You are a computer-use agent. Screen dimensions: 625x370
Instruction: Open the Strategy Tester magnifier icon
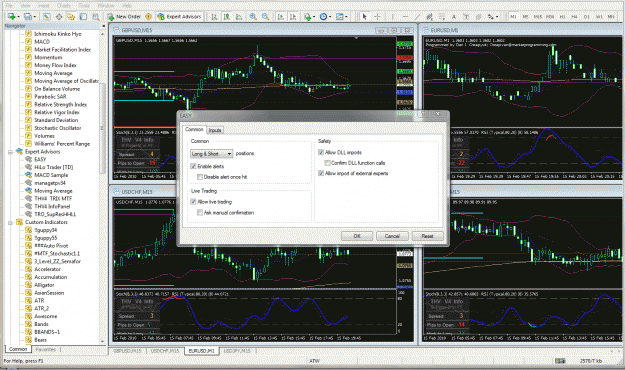click(96, 16)
